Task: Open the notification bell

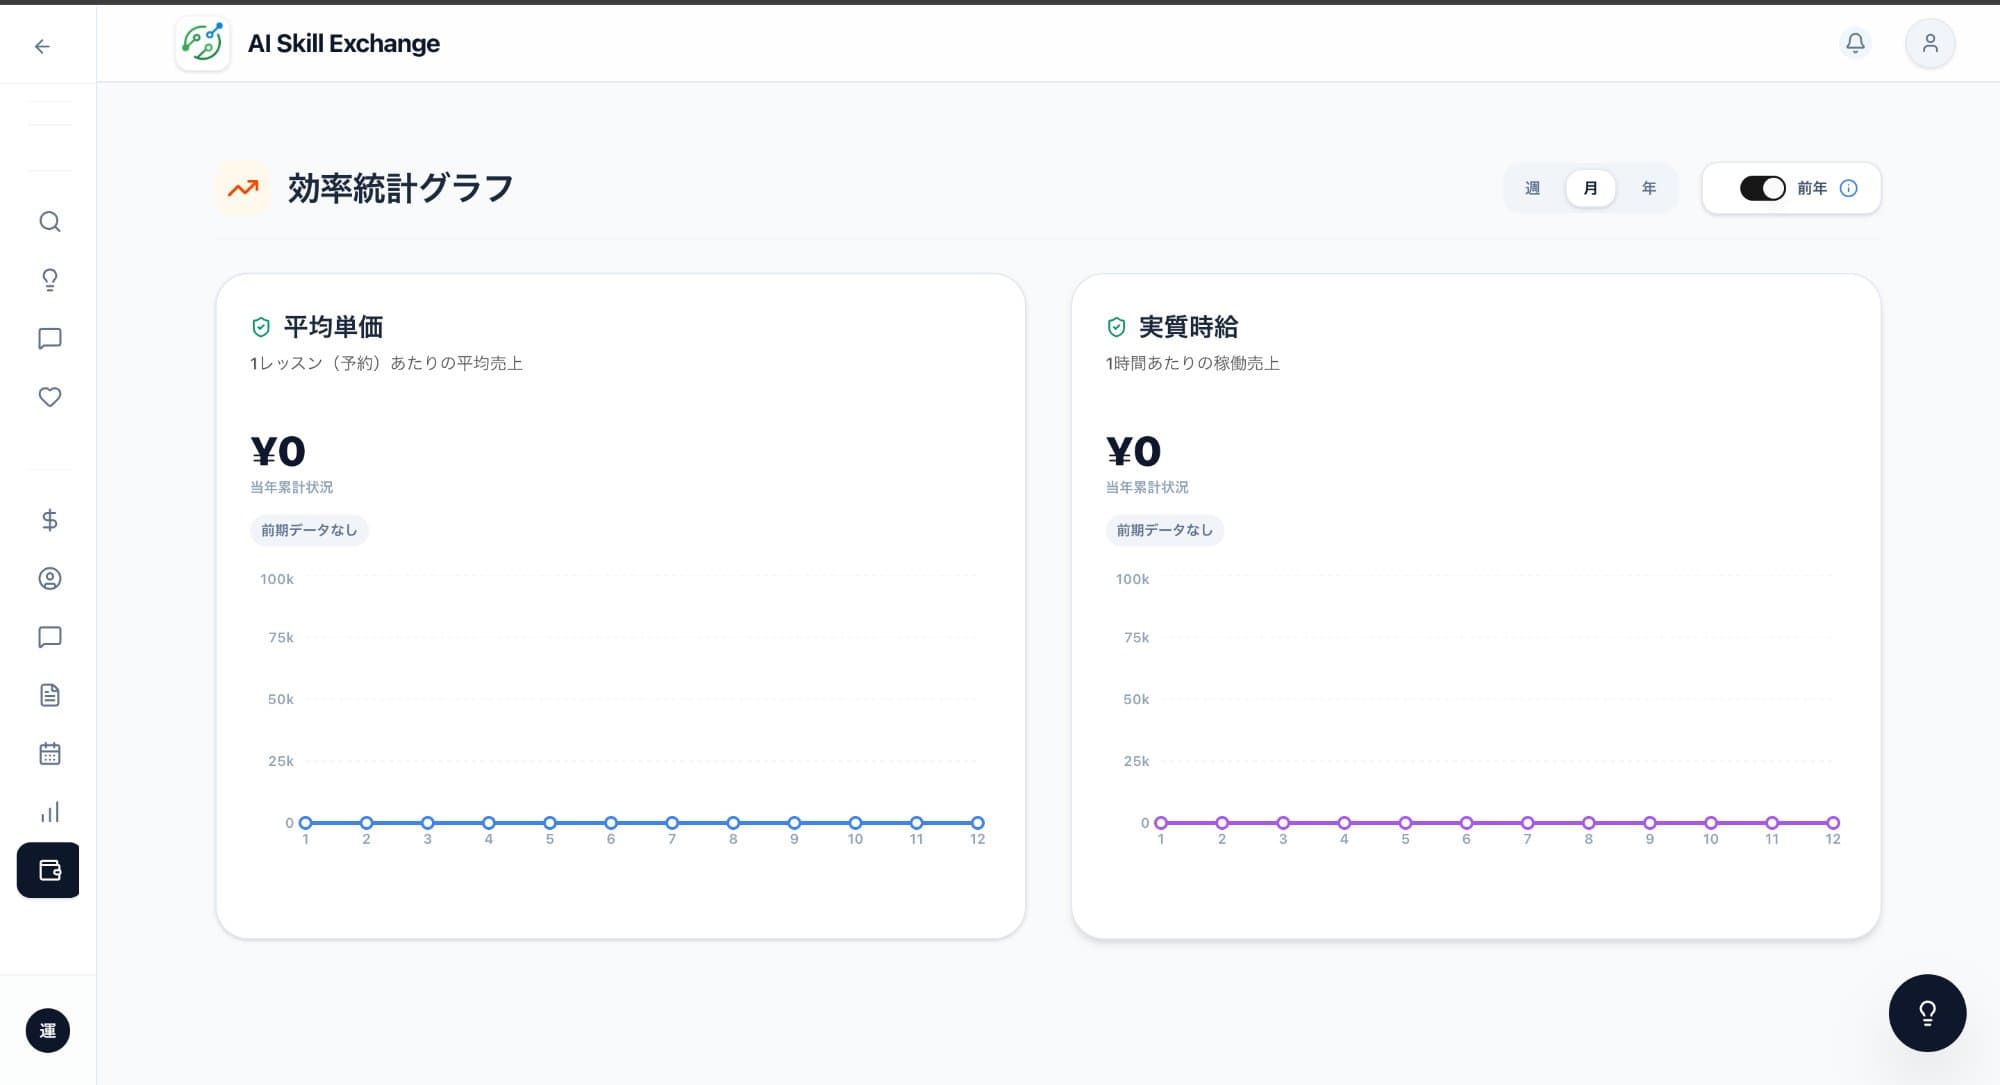Action: point(1855,43)
